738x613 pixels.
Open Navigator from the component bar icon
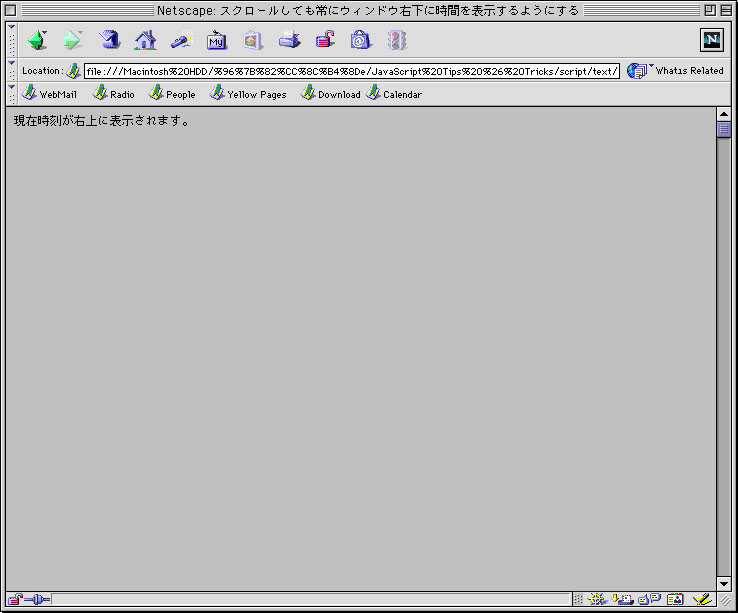coord(596,599)
